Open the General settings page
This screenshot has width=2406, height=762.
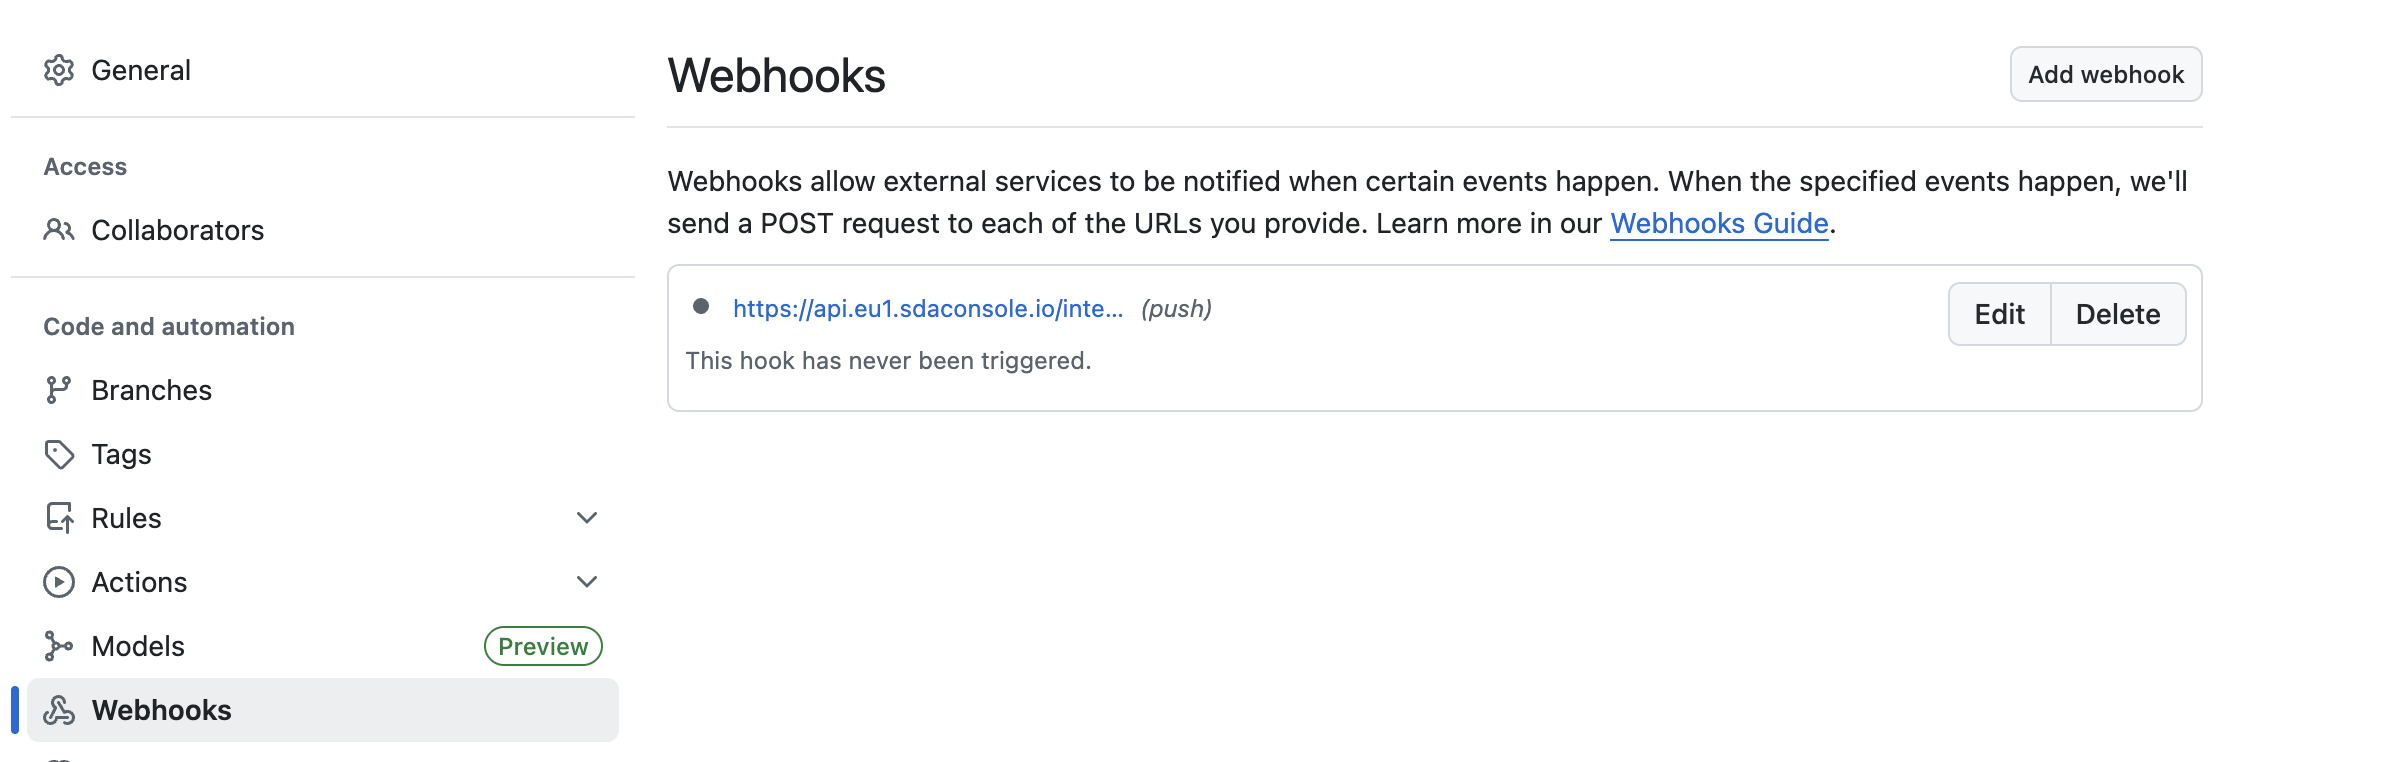141,70
